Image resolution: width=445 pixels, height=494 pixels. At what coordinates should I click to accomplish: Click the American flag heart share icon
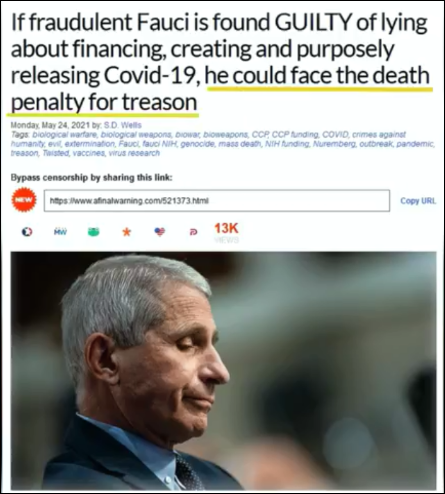160,232
